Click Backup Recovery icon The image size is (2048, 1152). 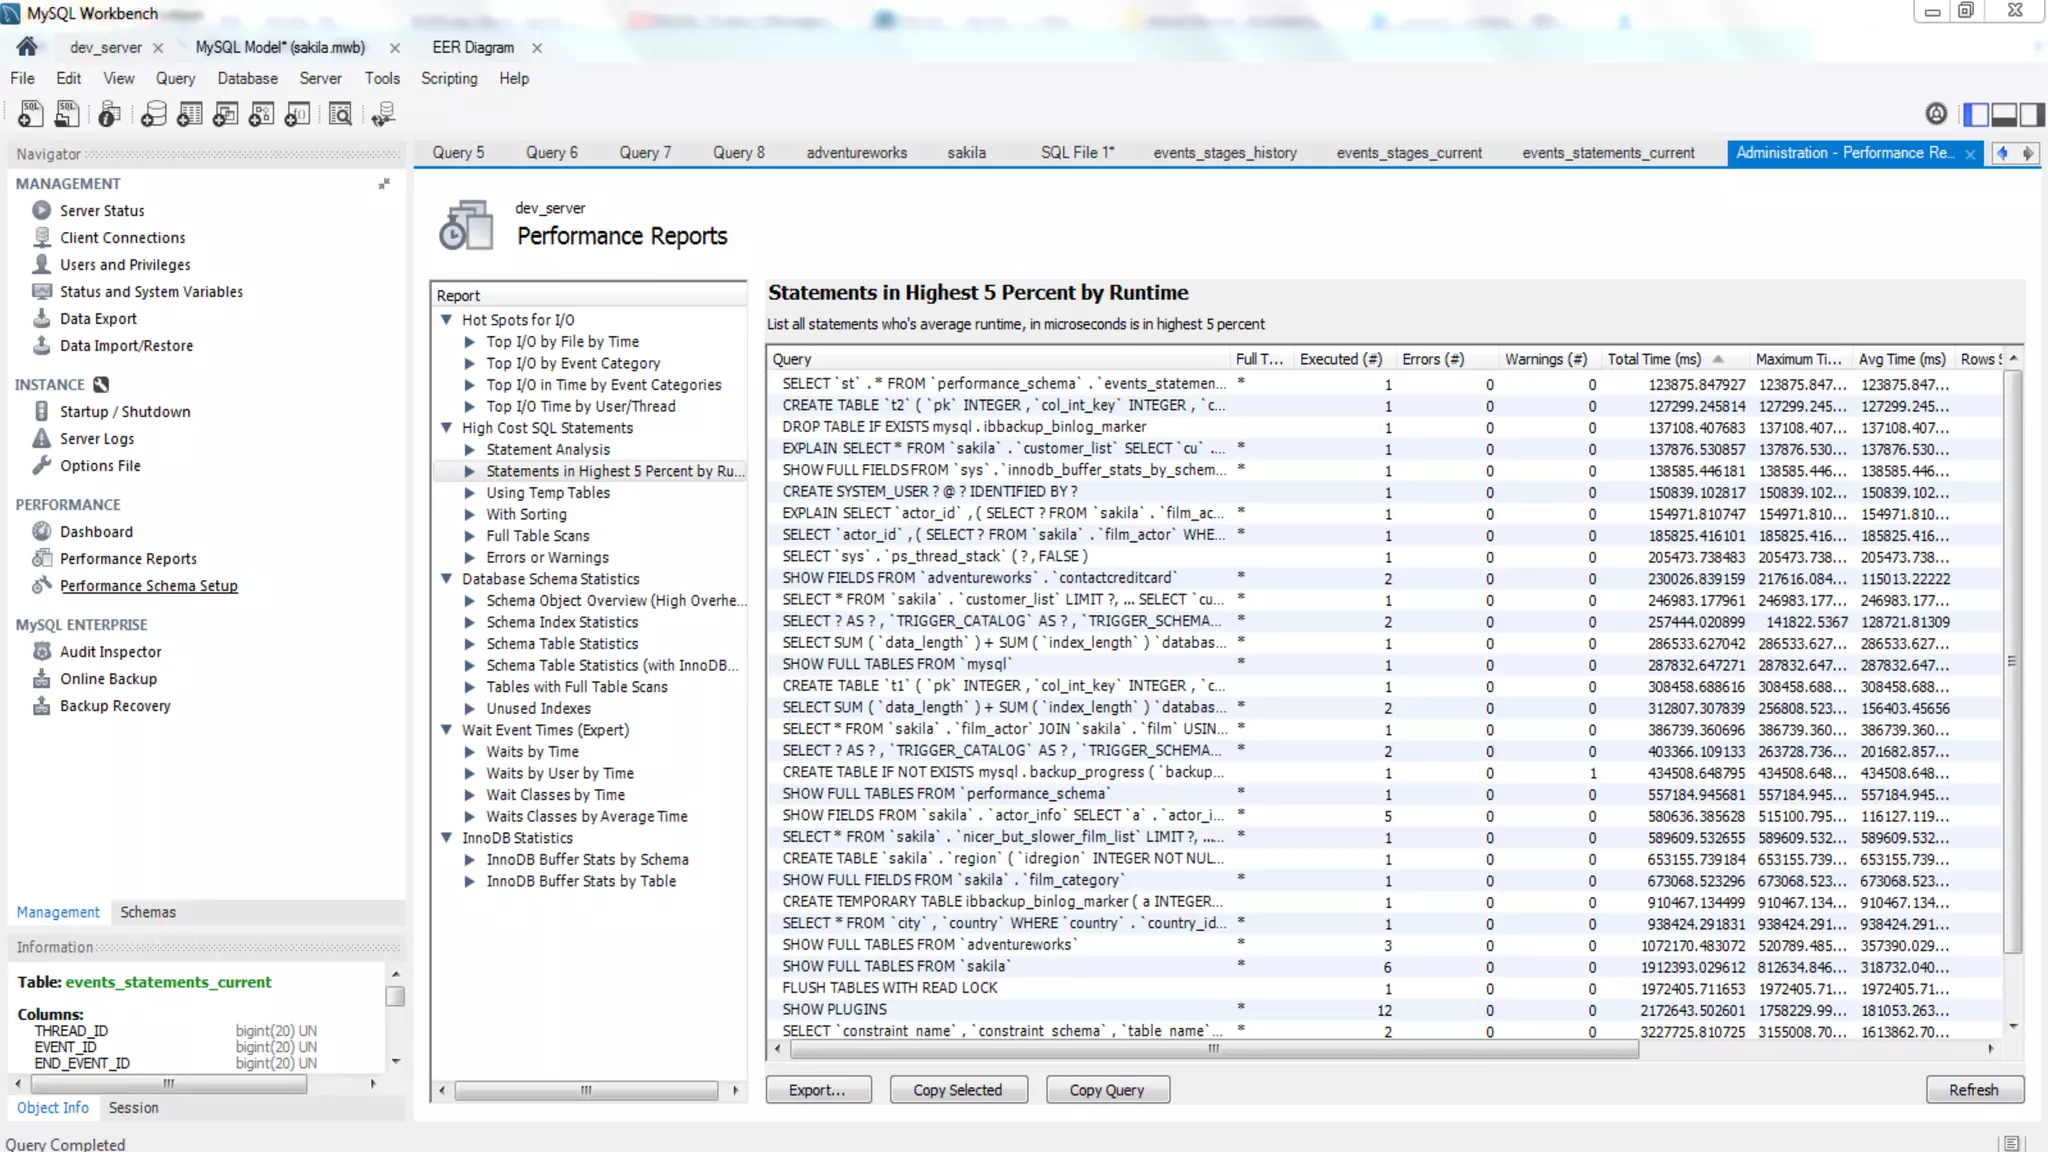[41, 705]
